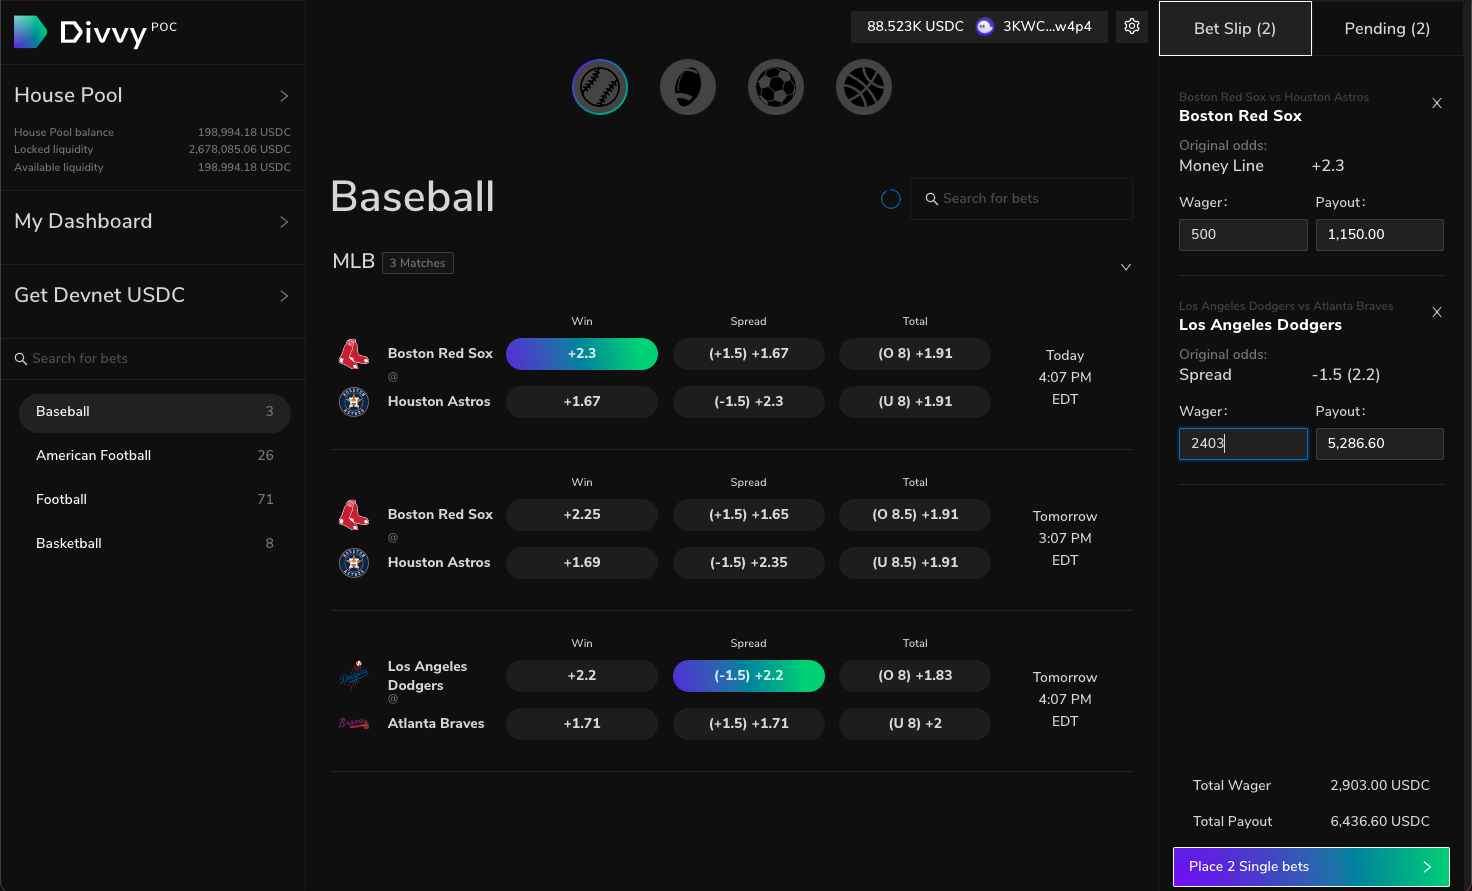Pick Astros (-1.5) +2.35 spread
The width and height of the screenshot is (1472, 891).
(x=749, y=563)
